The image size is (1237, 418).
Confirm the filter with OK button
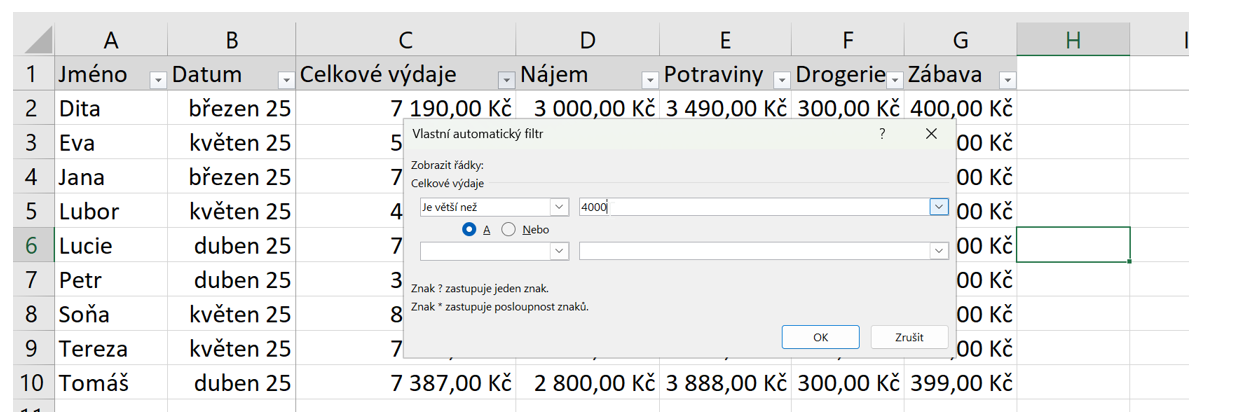pos(820,337)
